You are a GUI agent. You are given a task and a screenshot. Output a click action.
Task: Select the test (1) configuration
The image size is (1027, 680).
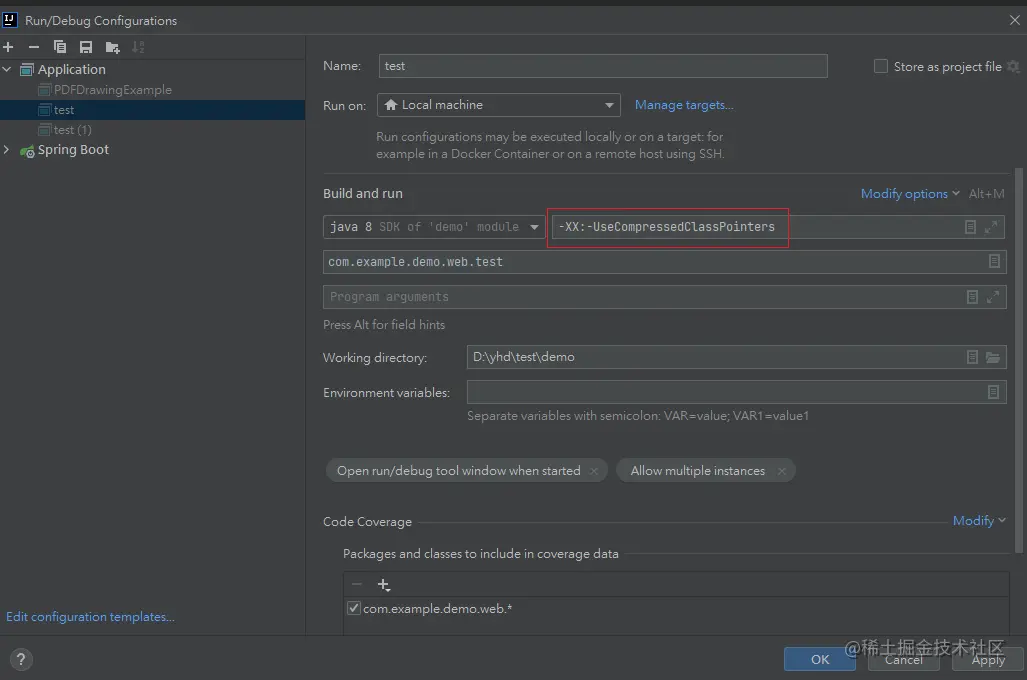73,130
